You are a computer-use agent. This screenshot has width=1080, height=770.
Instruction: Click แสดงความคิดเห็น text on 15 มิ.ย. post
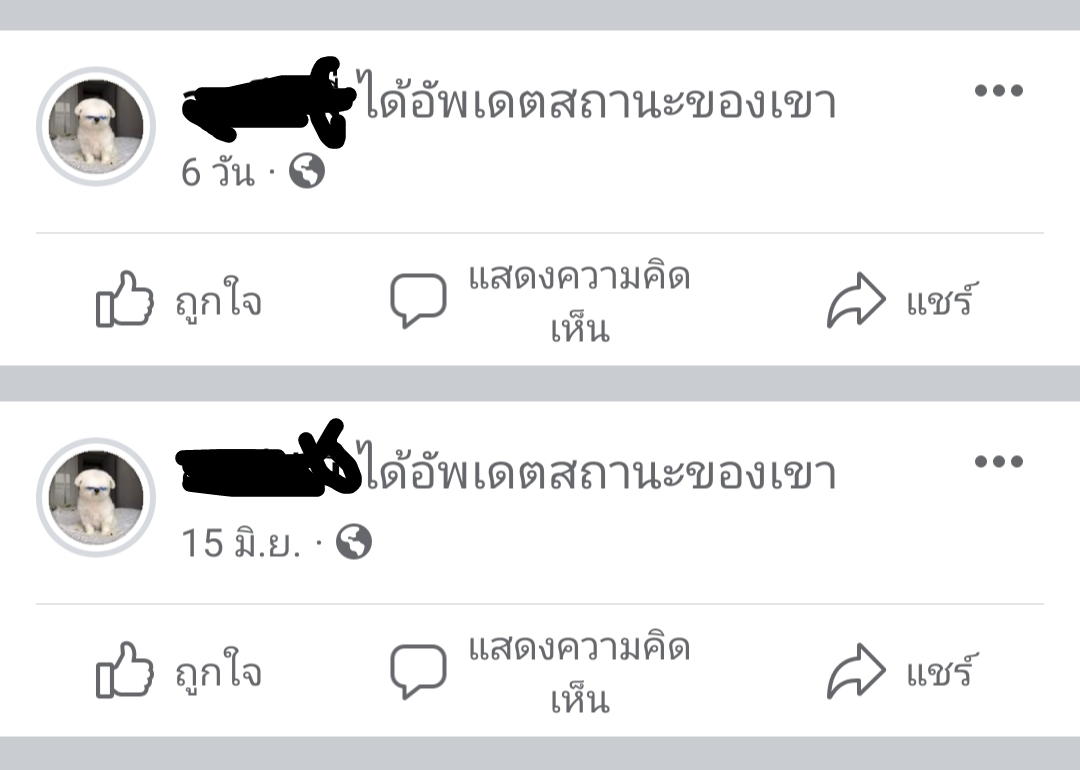coord(579,674)
